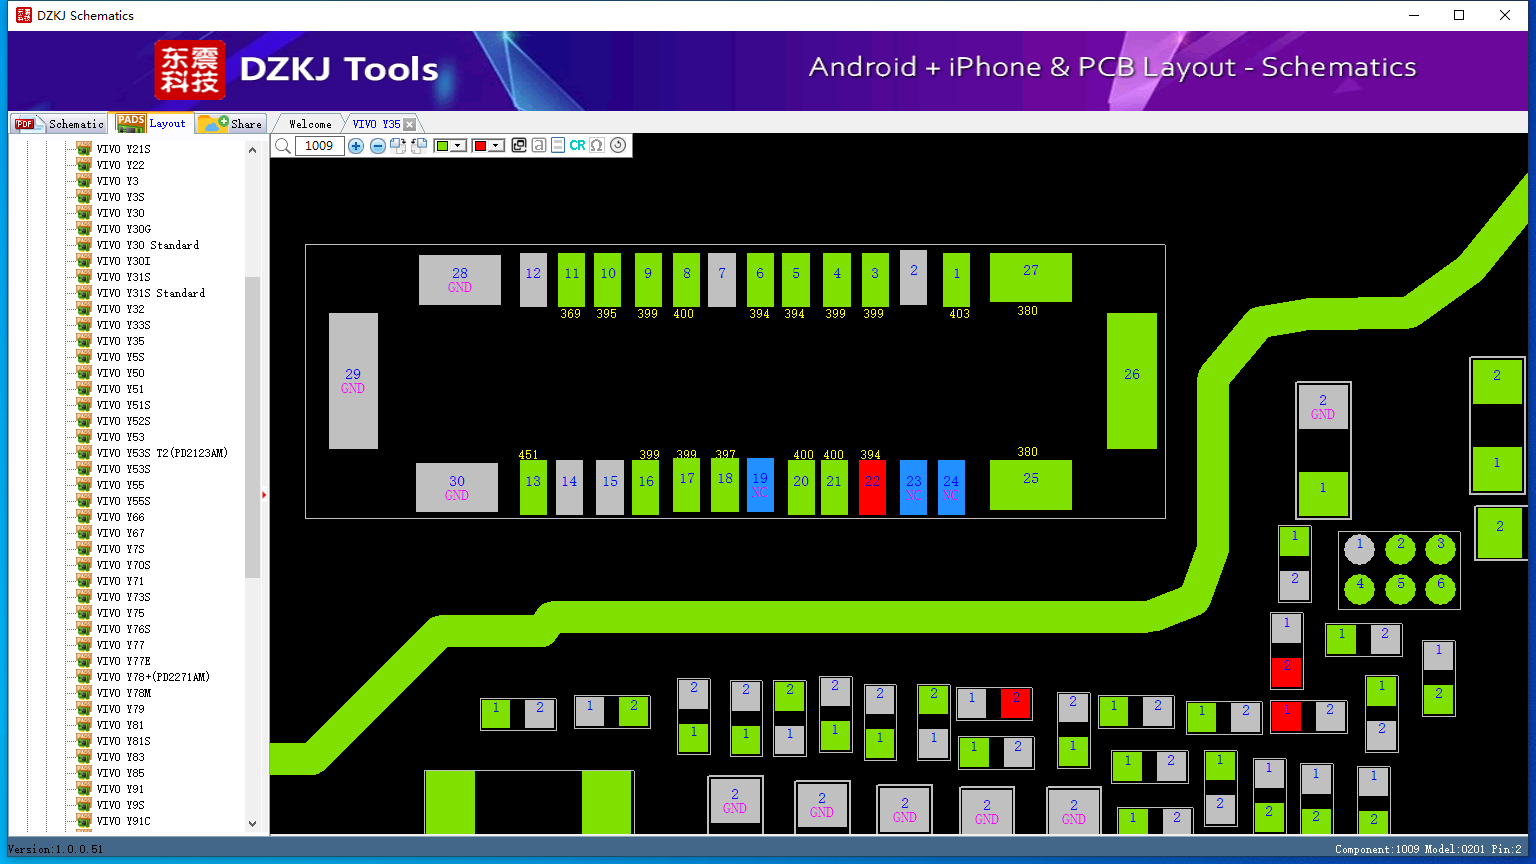Click the PADS icon beside VIVO Y35
1536x864 pixels.
tap(84, 341)
